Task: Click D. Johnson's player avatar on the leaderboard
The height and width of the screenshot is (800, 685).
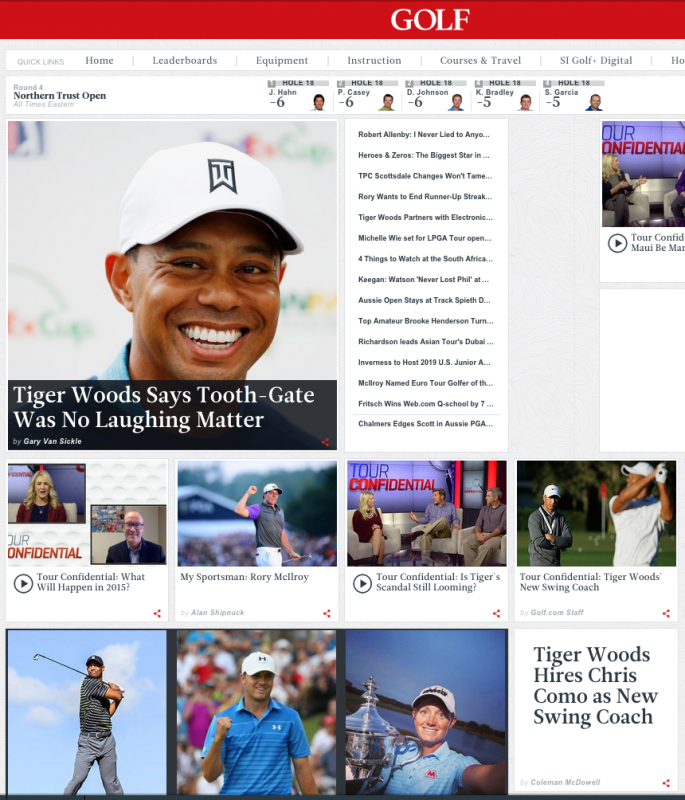Action: [457, 102]
